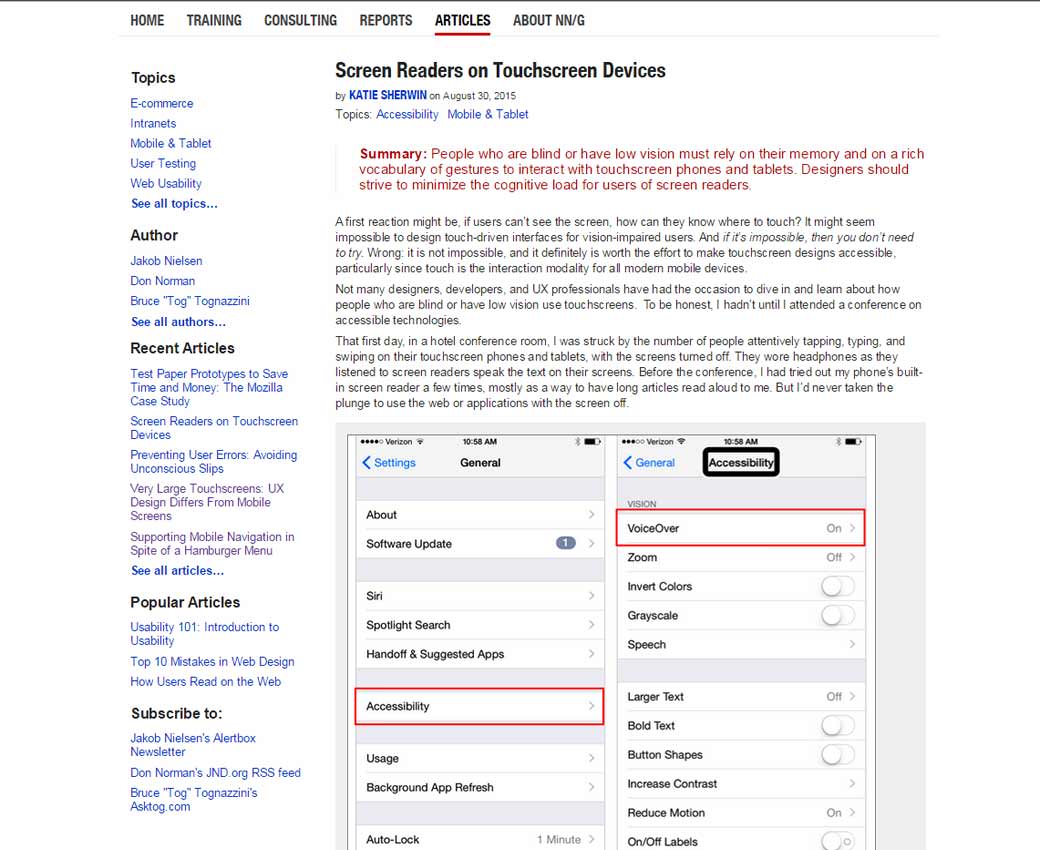Enable Bold Text with its switch
Viewport: 1040px width, 850px height.
[x=838, y=725]
